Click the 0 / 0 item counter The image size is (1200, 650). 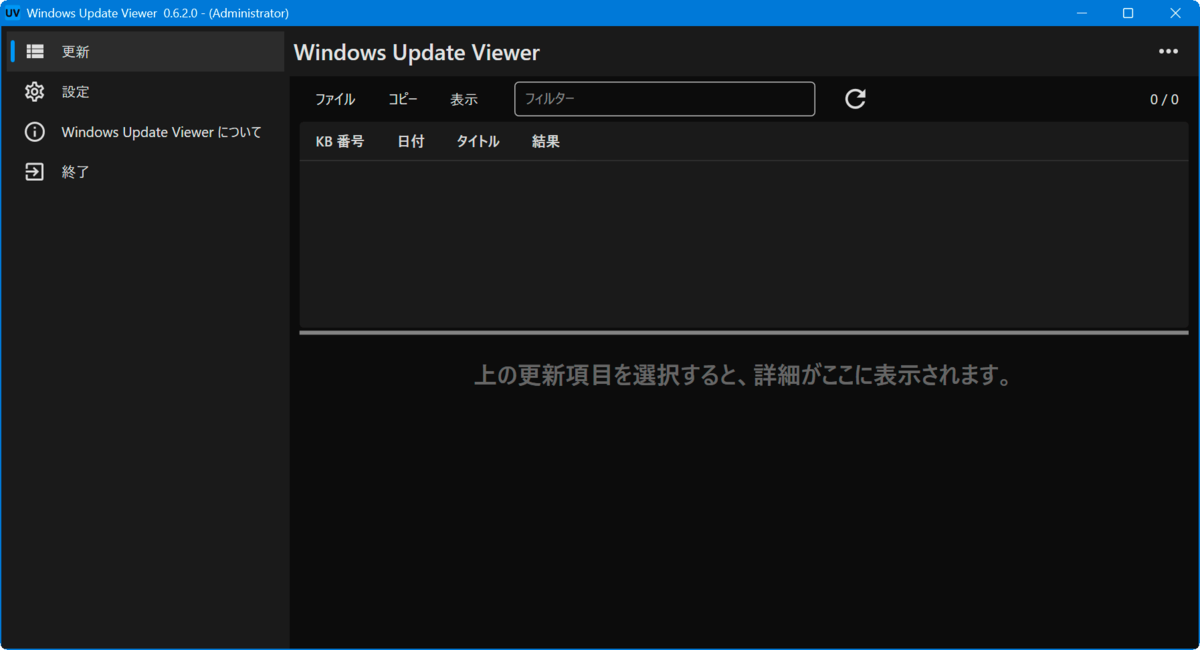(1164, 99)
